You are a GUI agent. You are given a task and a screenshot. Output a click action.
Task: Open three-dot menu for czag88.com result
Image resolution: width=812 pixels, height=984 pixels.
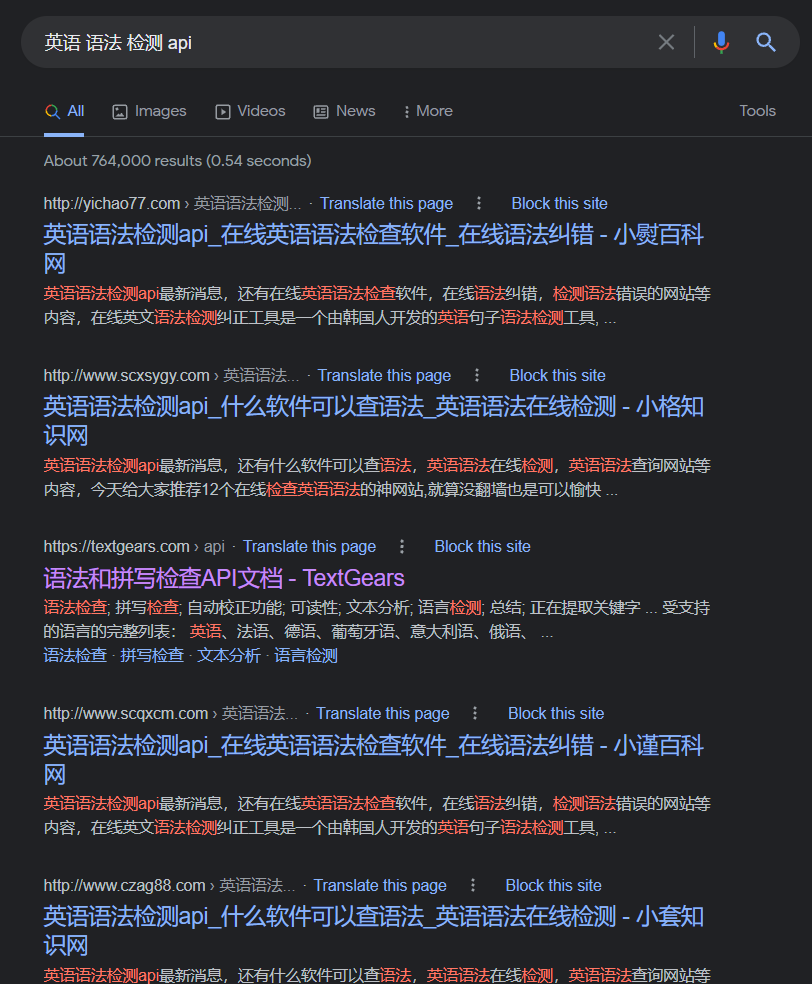coord(473,885)
